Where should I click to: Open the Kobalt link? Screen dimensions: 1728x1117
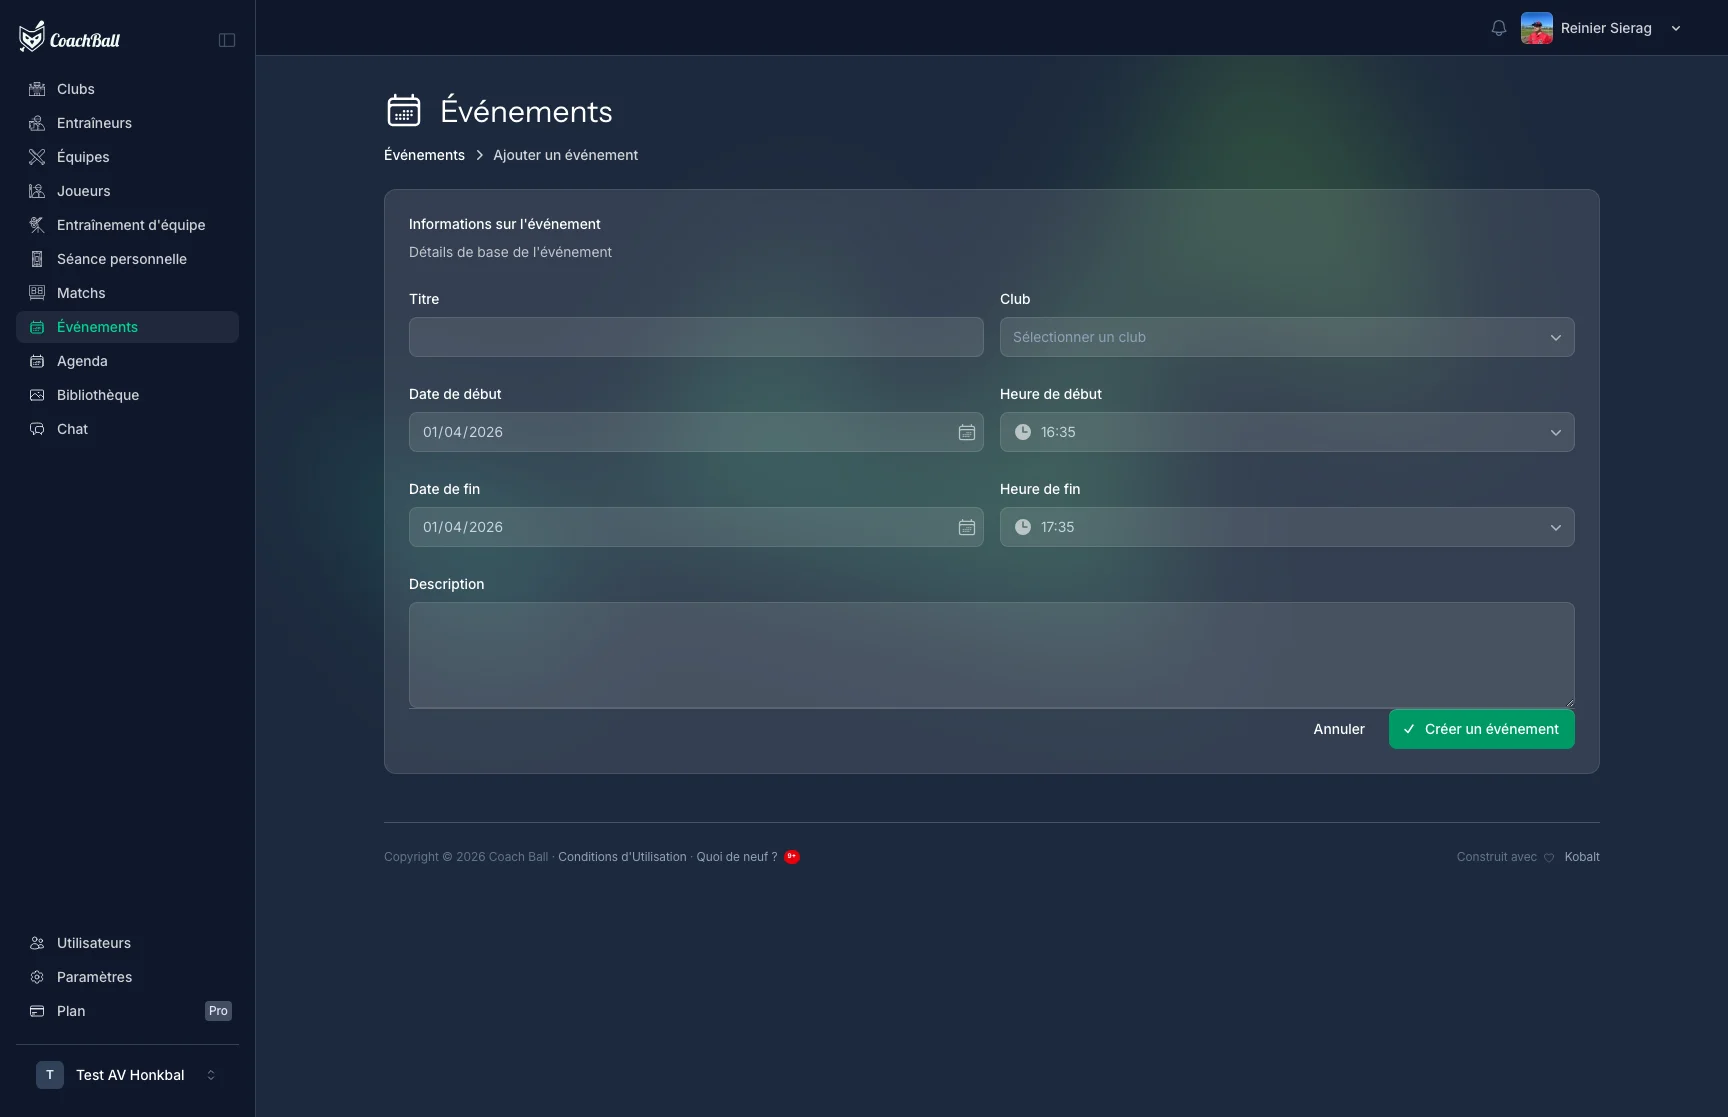tap(1582, 857)
